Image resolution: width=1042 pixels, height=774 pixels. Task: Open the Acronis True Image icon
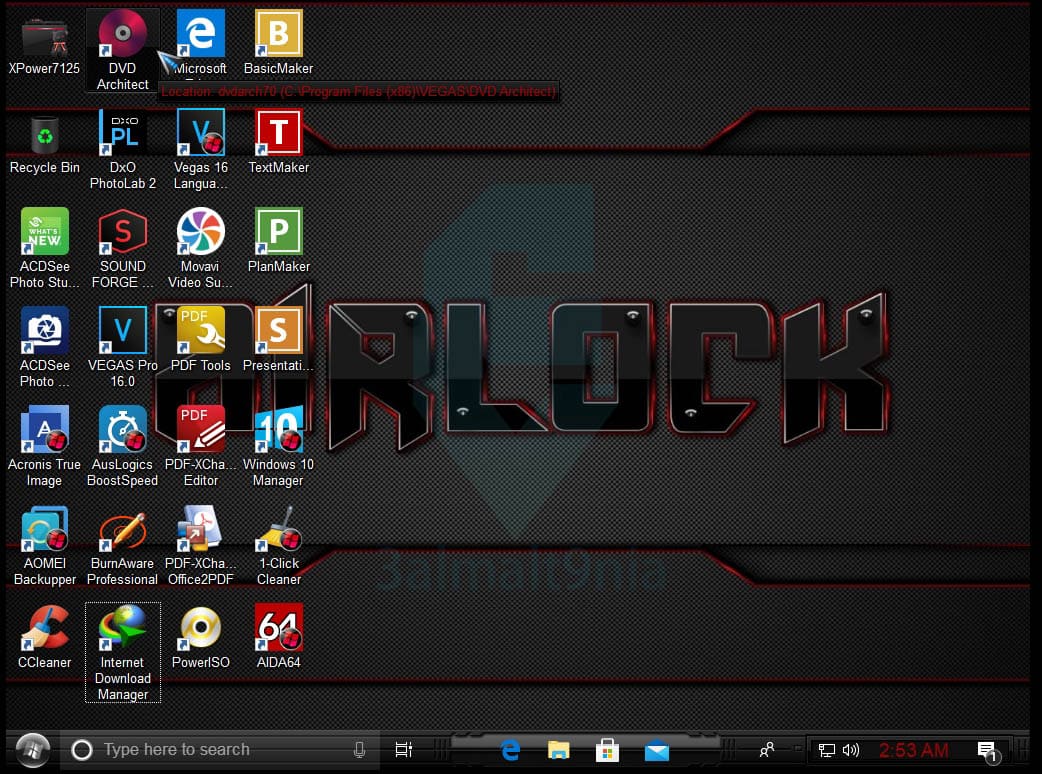coord(45,446)
